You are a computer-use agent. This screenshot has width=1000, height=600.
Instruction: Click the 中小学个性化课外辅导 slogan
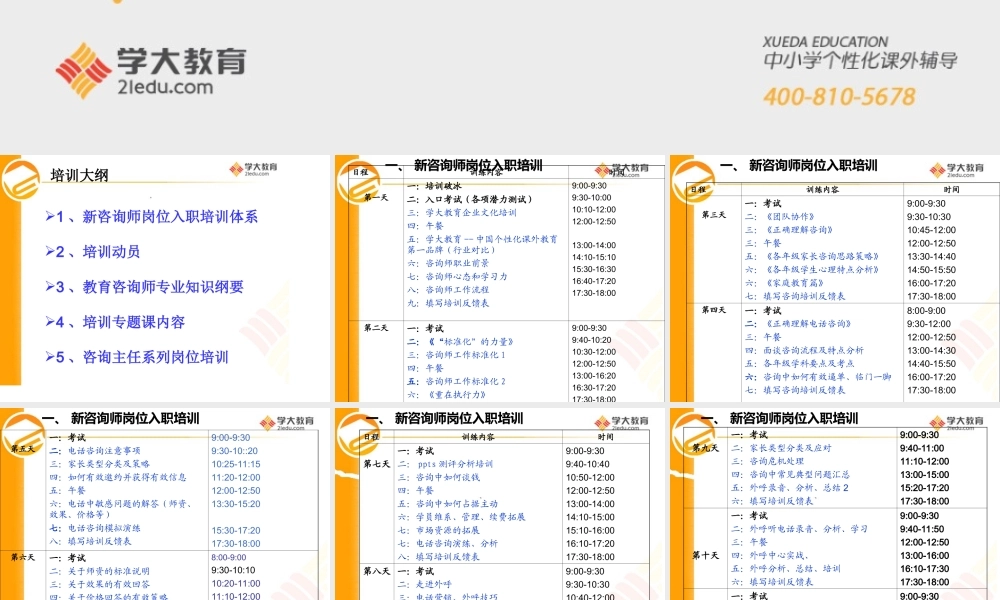860,61
